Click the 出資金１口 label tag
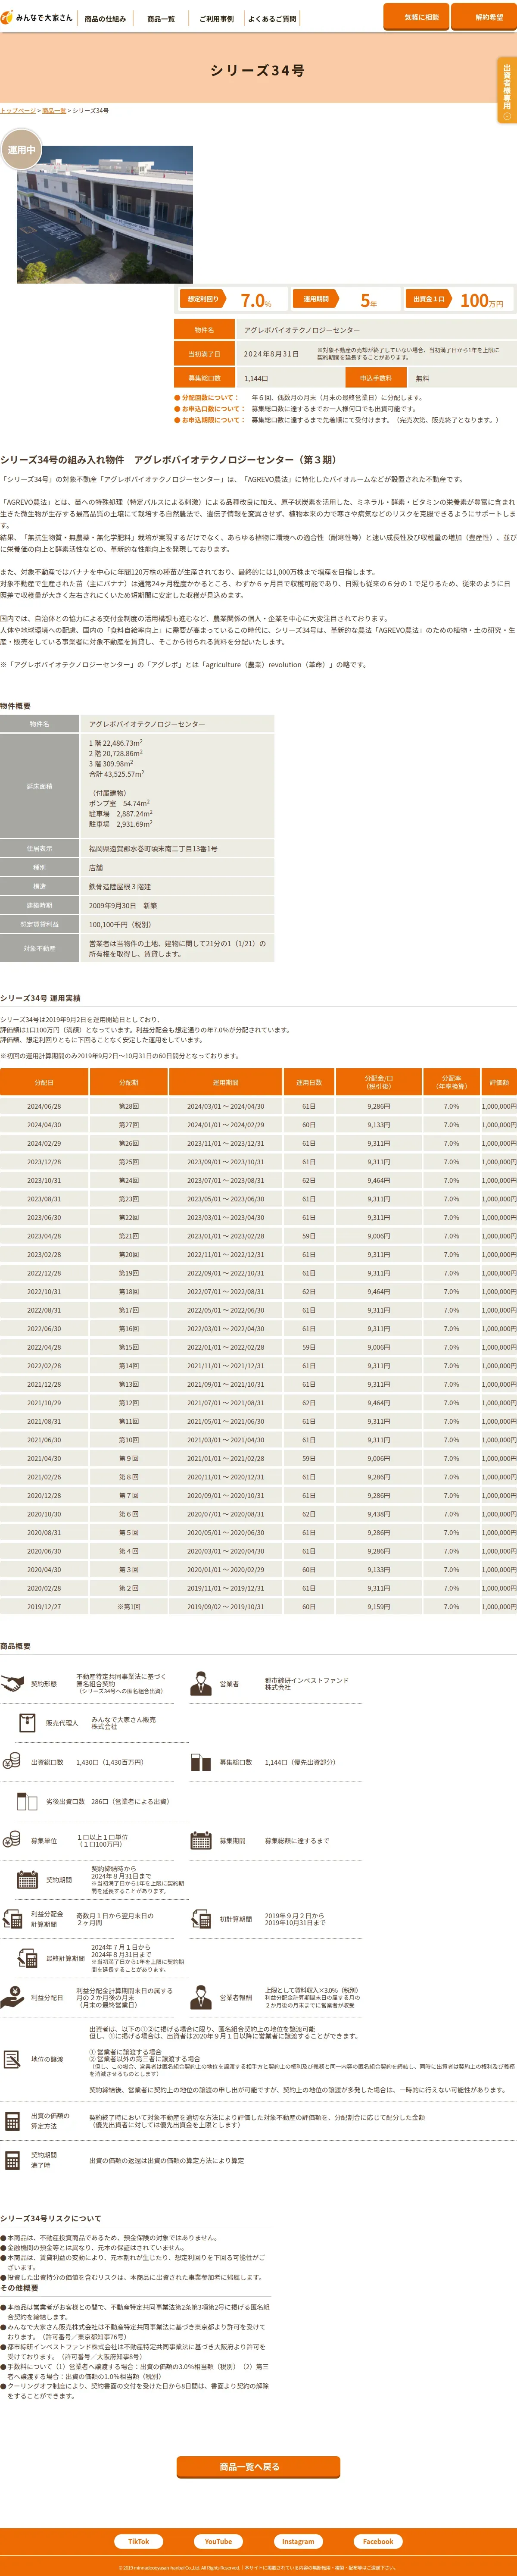Image resolution: width=517 pixels, height=2576 pixels. click(429, 299)
